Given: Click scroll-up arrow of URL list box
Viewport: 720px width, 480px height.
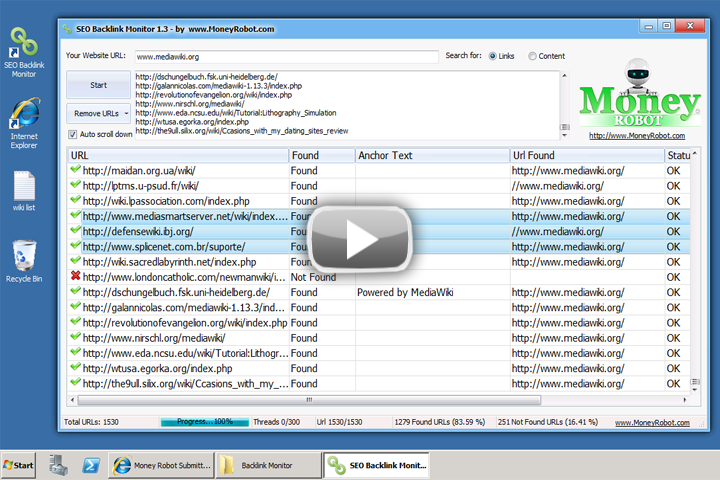Looking at the screenshot, I should tap(564, 75).
